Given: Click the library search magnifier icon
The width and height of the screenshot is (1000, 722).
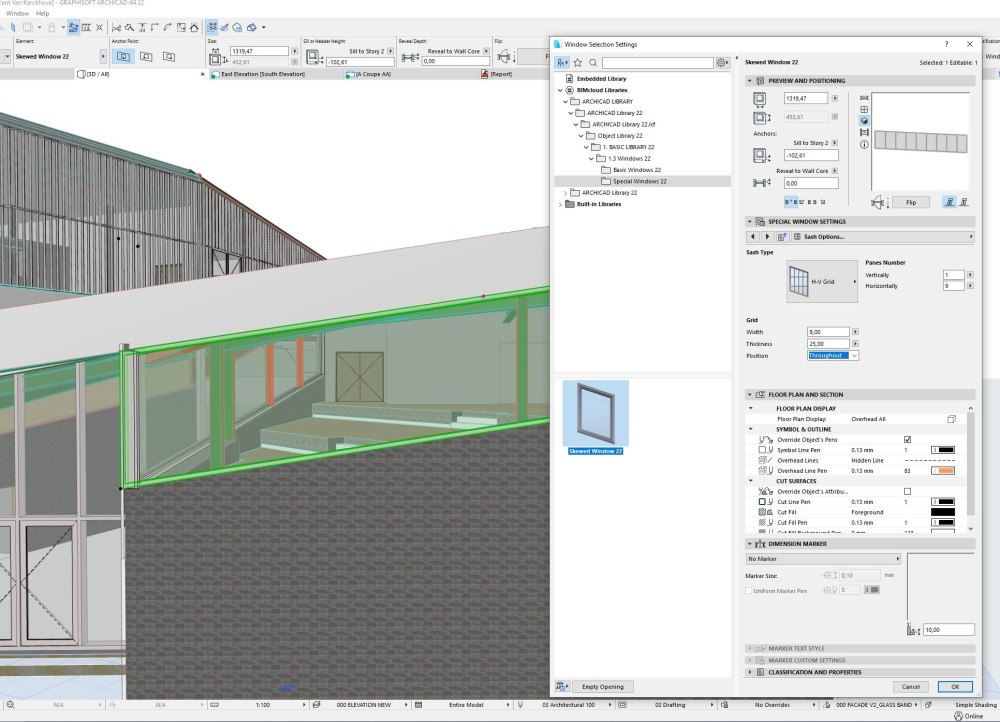Looking at the screenshot, I should [x=592, y=62].
